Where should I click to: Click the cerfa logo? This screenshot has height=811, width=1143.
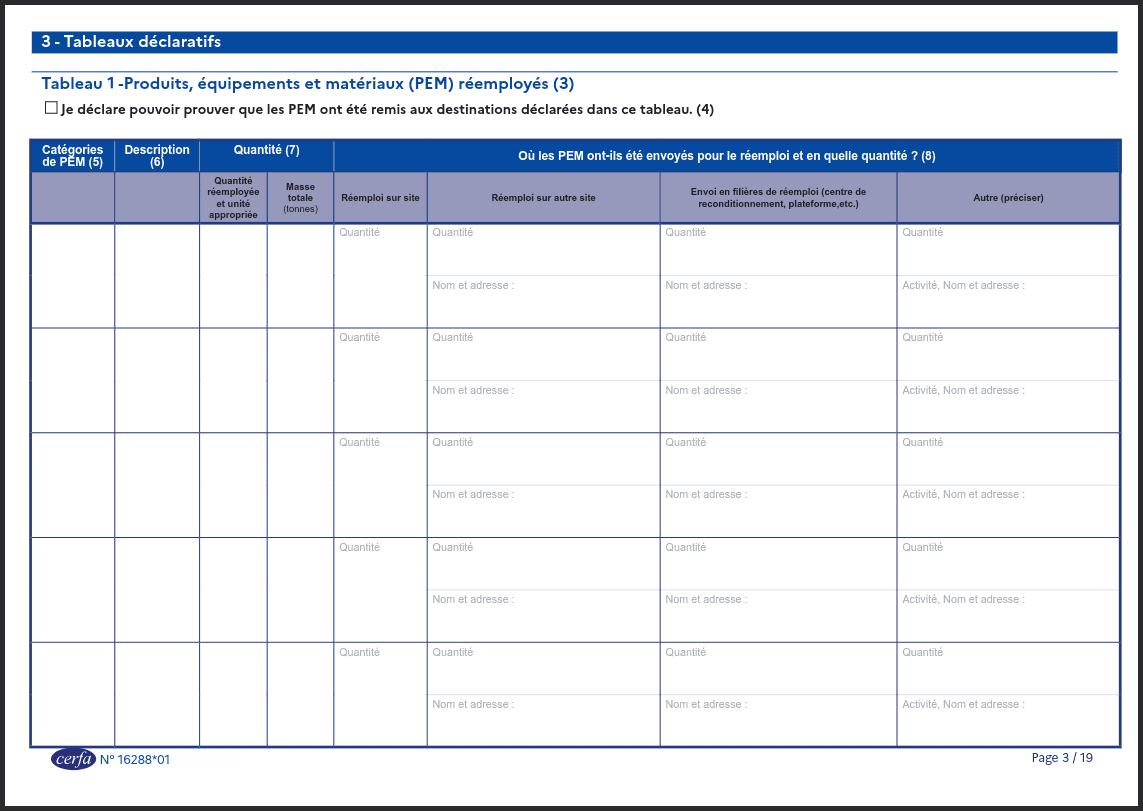point(73,759)
